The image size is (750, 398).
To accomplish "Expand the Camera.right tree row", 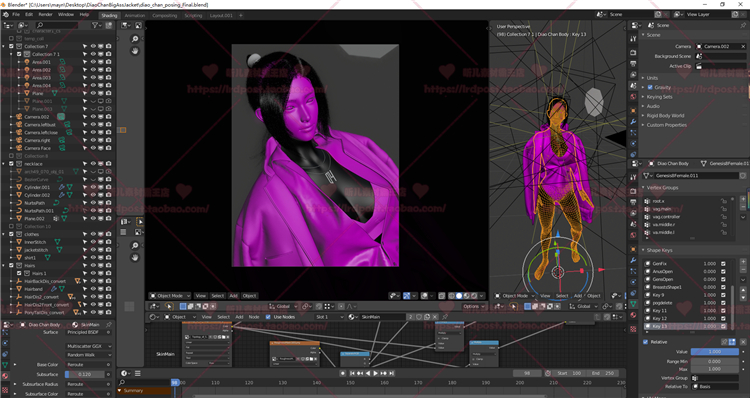I will point(11,140).
